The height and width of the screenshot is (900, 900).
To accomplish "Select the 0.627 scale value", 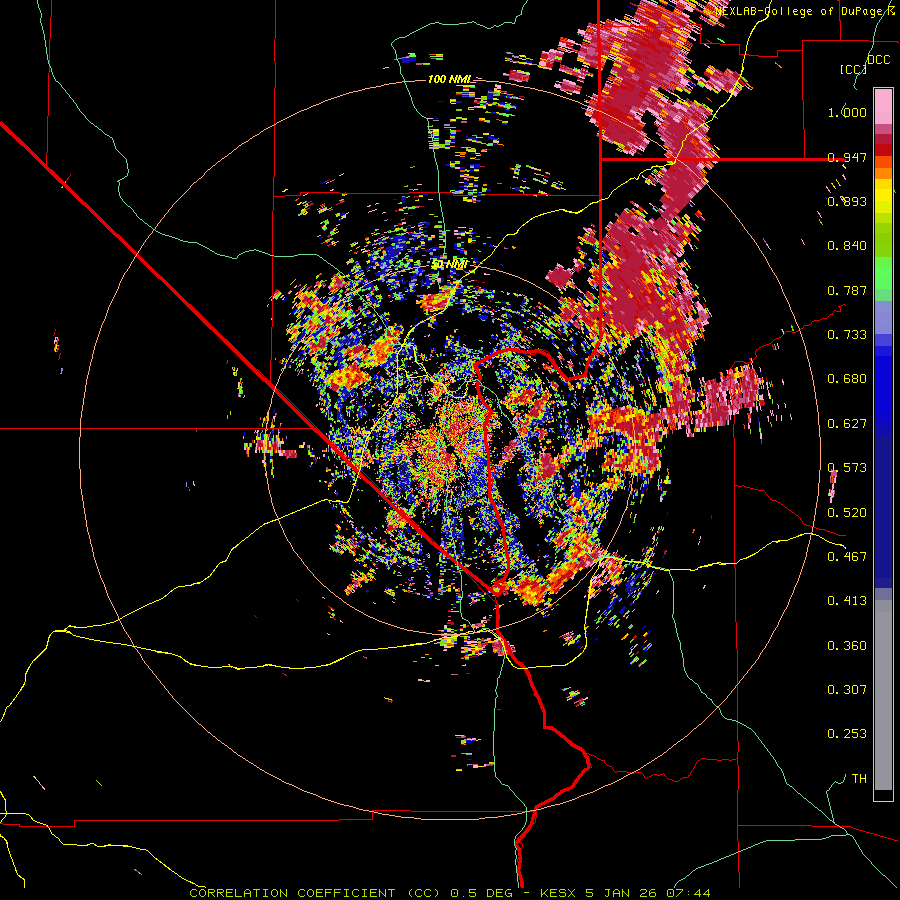I will (x=847, y=424).
